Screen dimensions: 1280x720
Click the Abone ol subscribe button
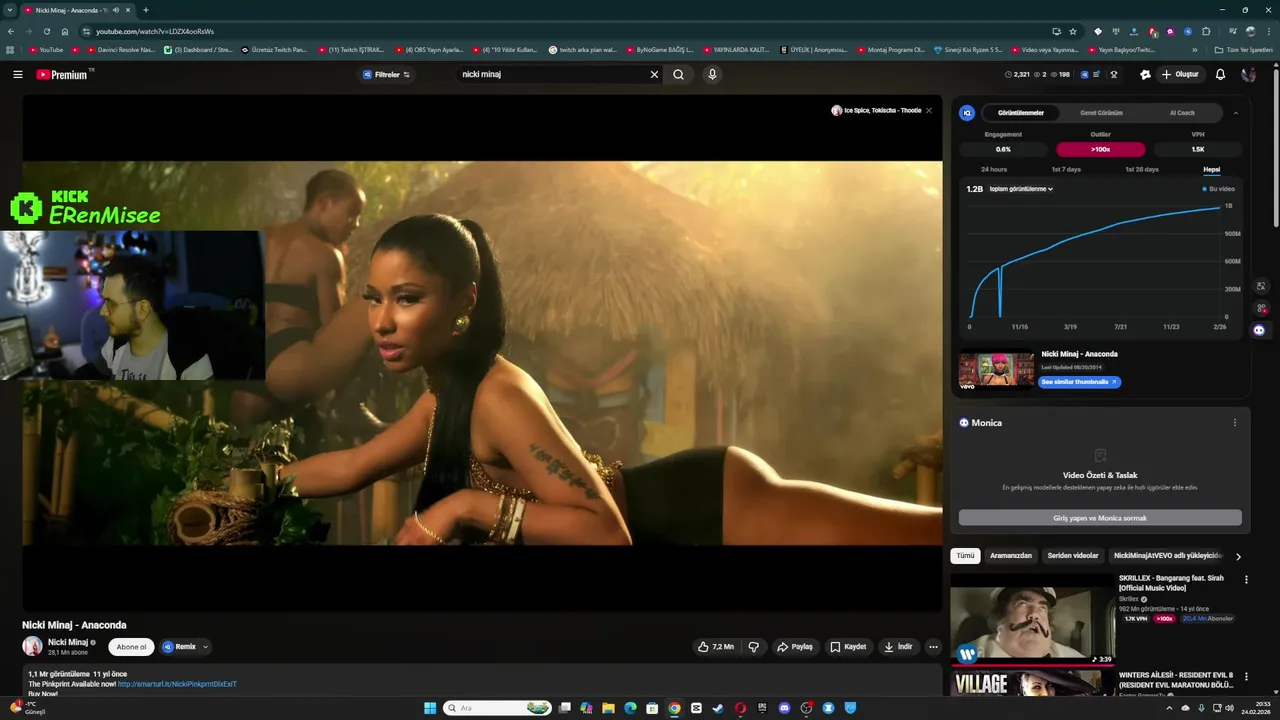click(131, 647)
